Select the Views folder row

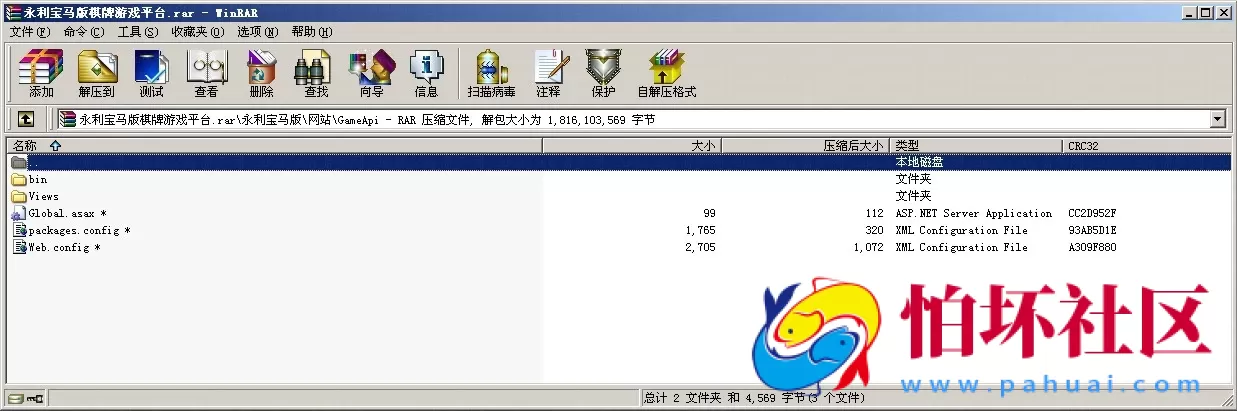(x=618, y=196)
